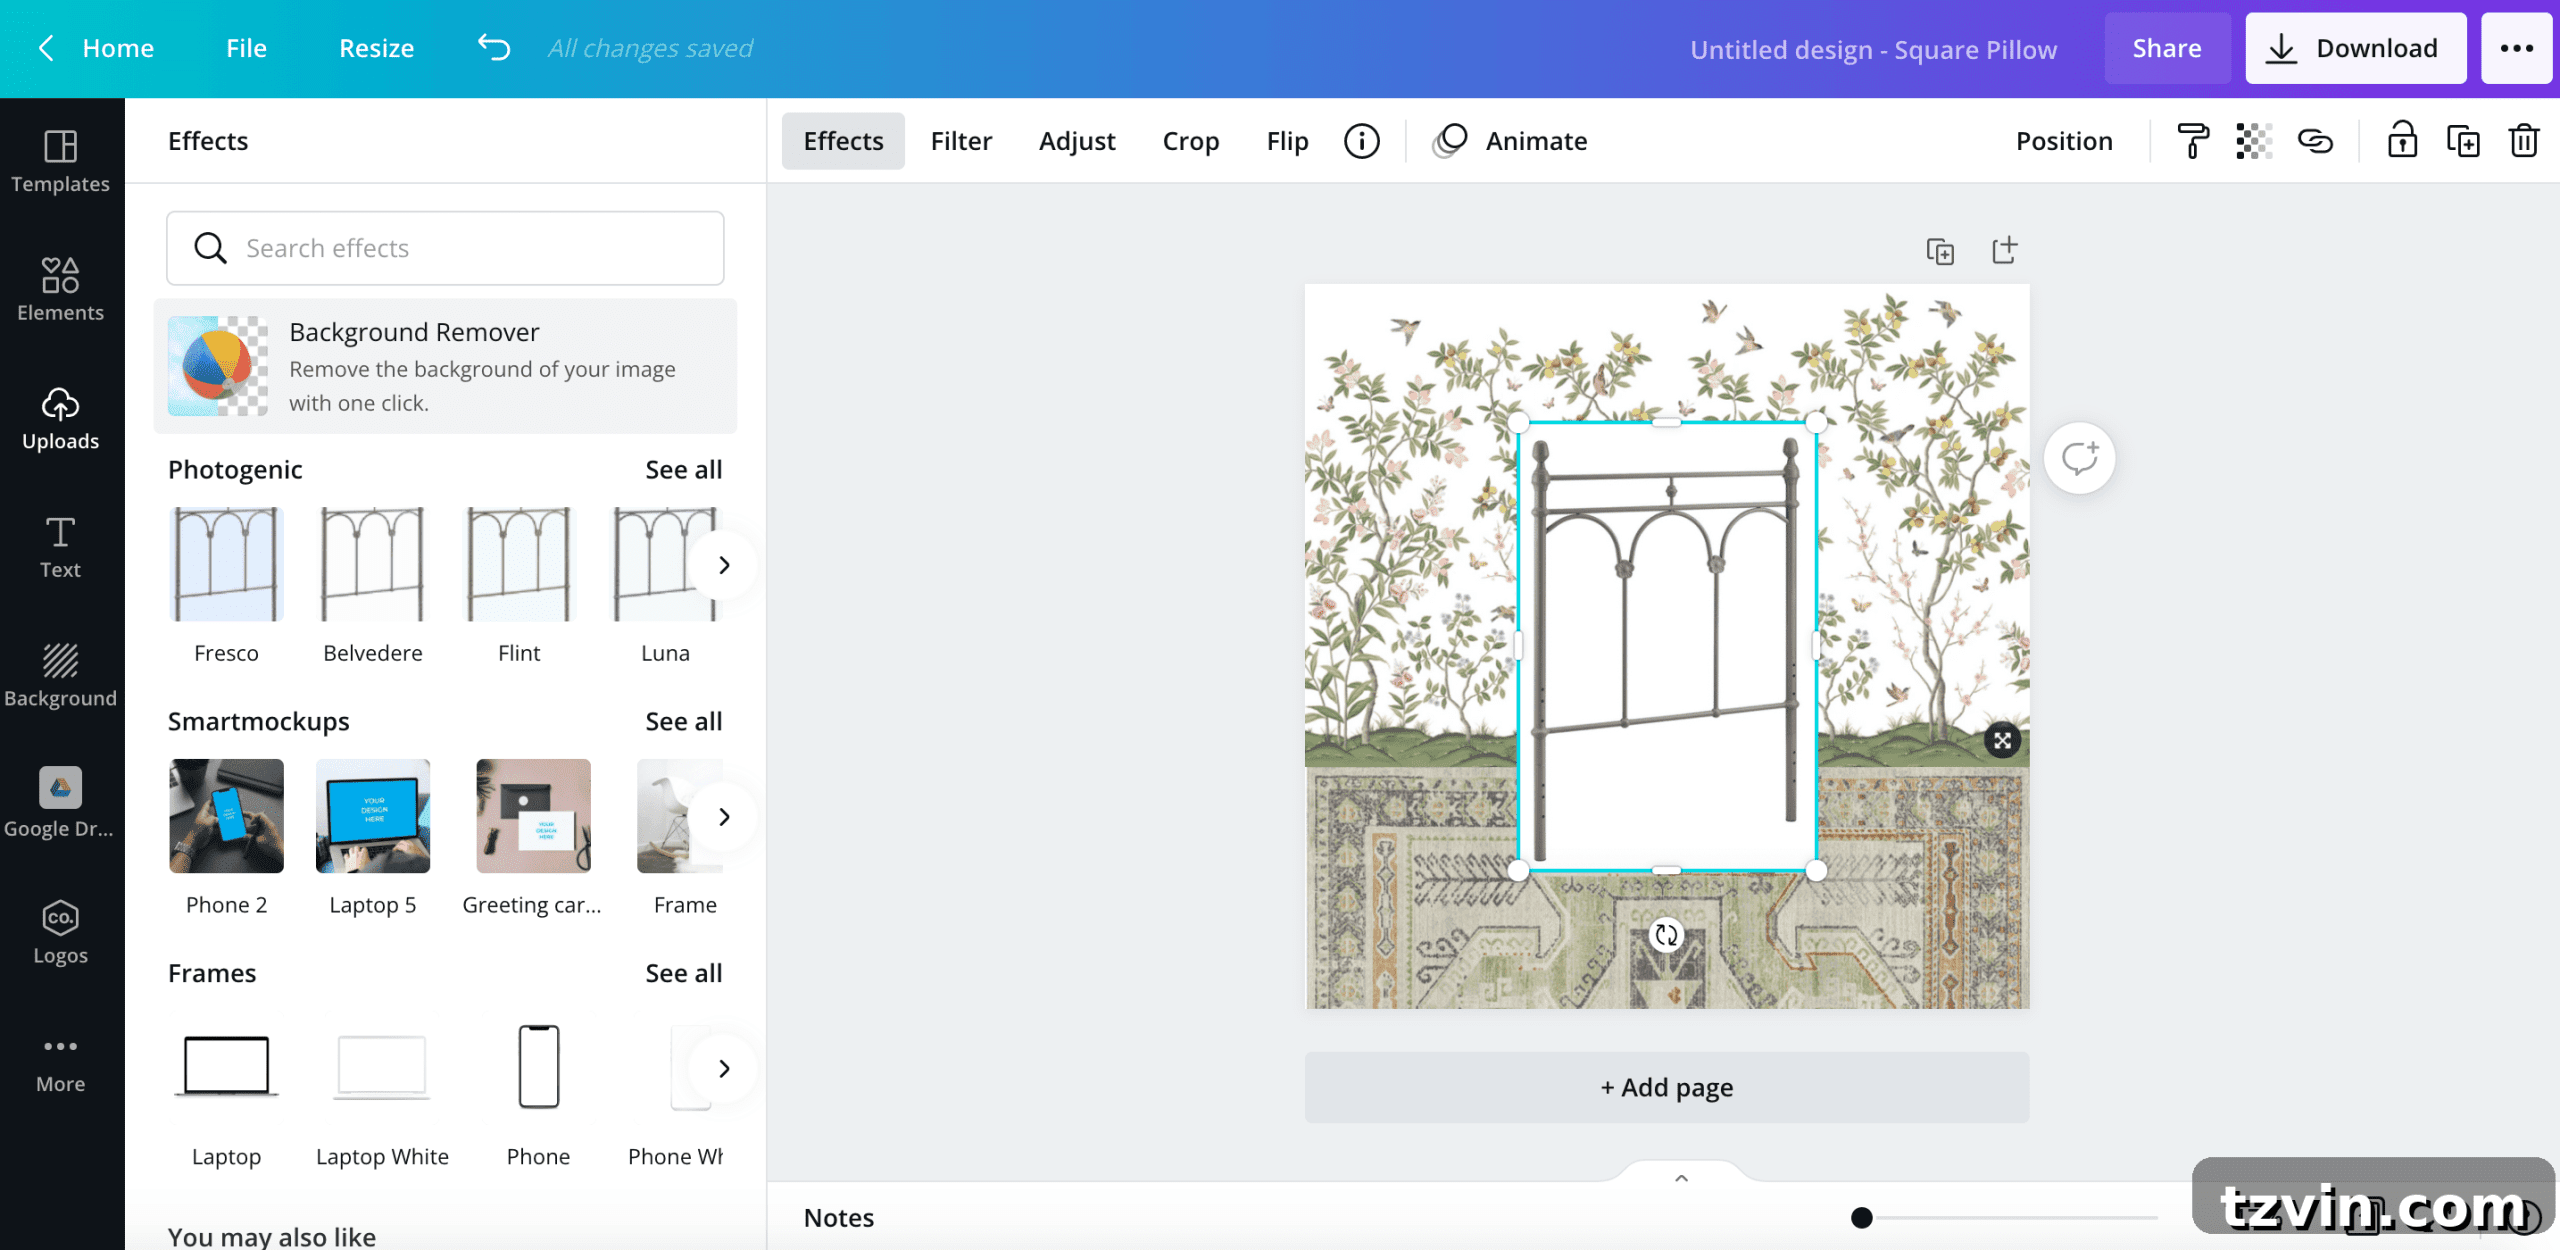This screenshot has height=1250, width=2560.
Task: Expand the Notes panel with chevron
Action: [x=1682, y=1178]
